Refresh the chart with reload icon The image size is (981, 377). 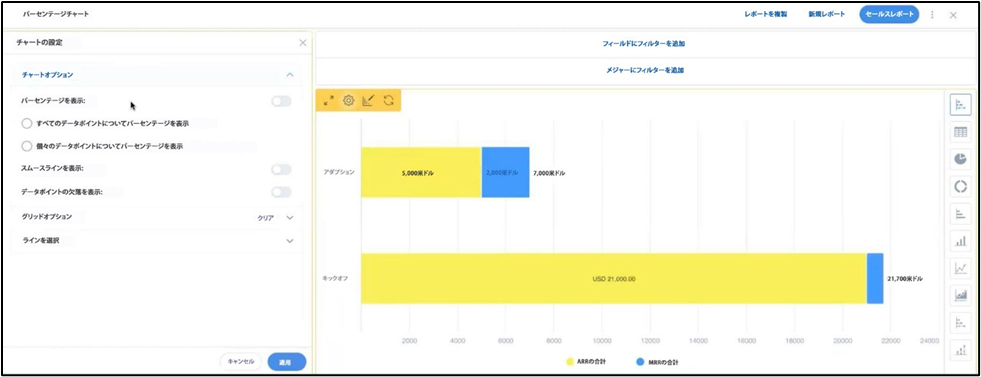pos(389,100)
